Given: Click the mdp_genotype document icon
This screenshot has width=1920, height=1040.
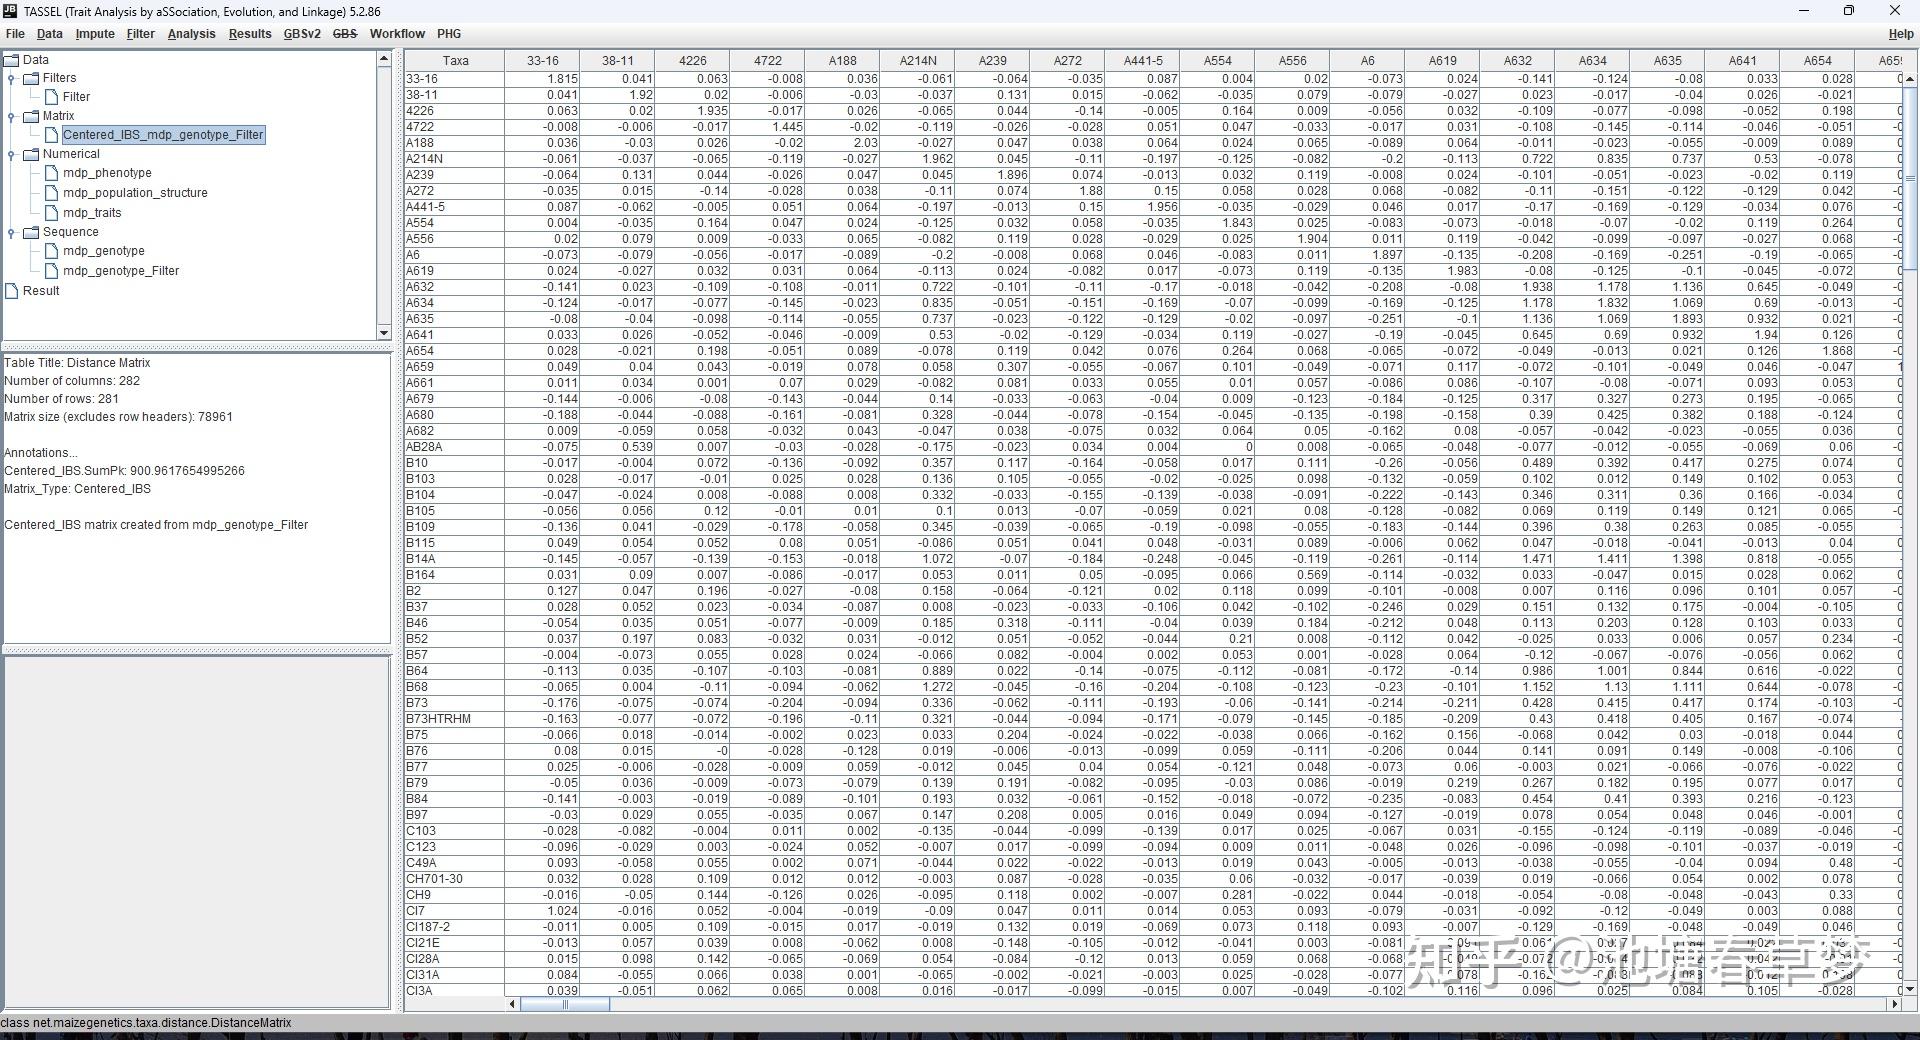Looking at the screenshot, I should [x=51, y=251].
